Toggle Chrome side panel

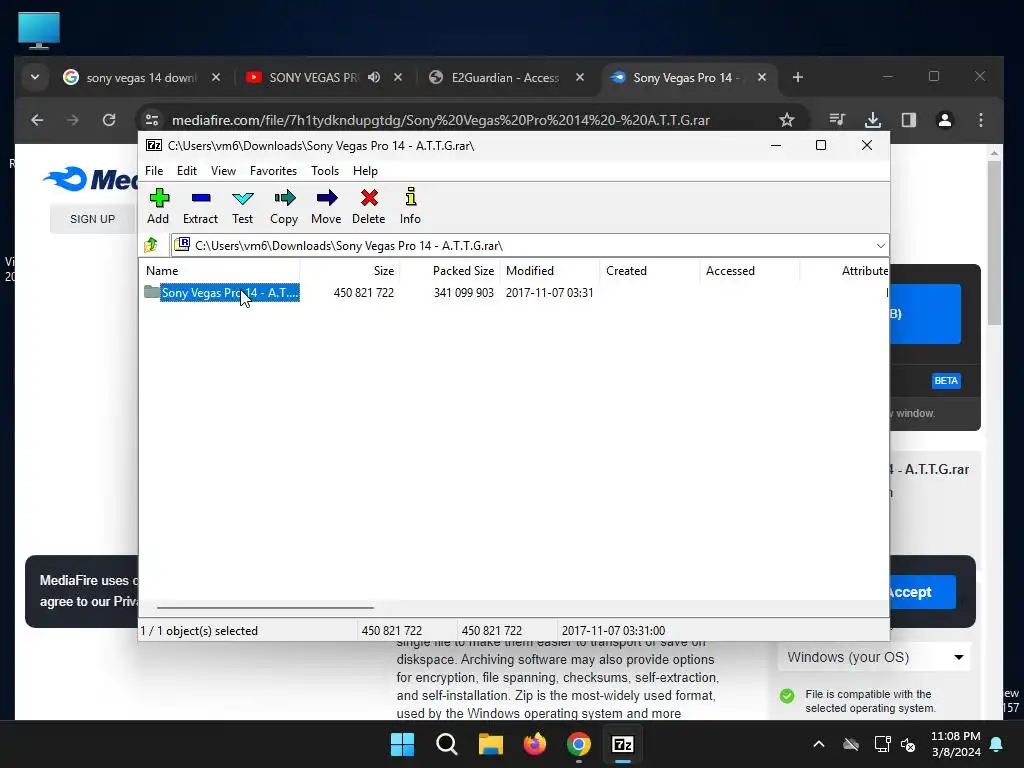[x=908, y=120]
